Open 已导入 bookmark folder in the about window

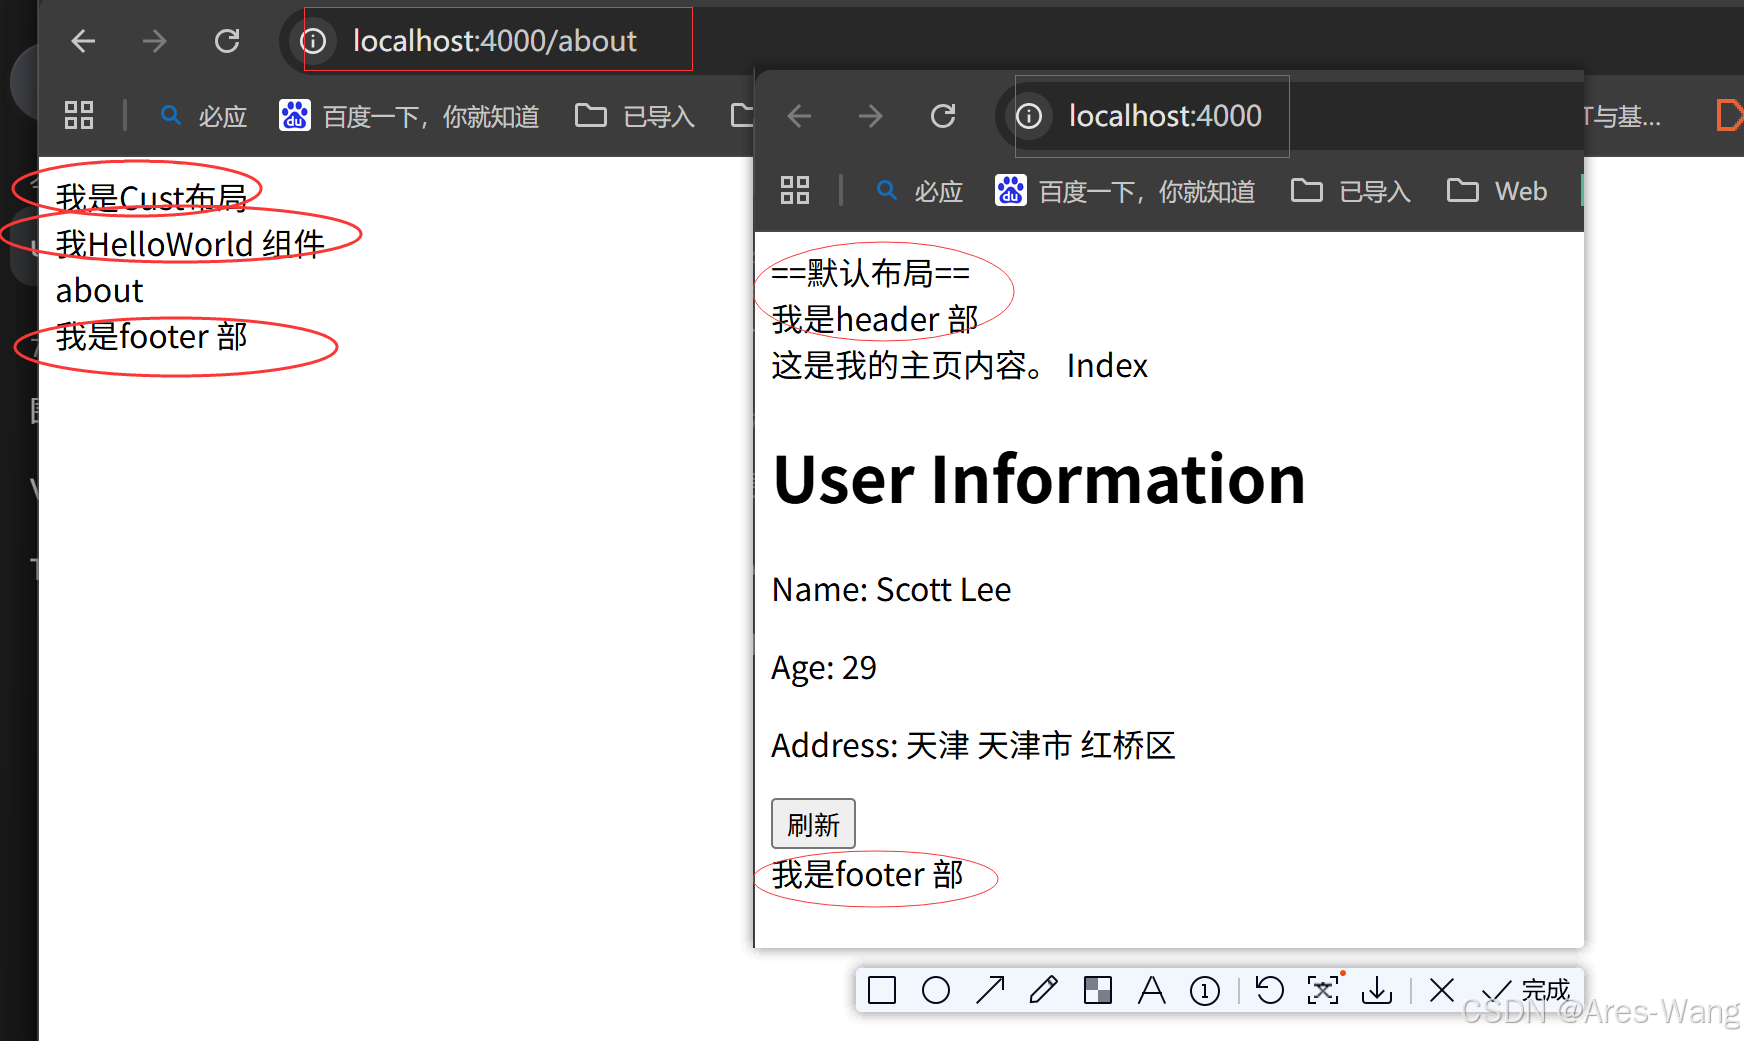(635, 116)
